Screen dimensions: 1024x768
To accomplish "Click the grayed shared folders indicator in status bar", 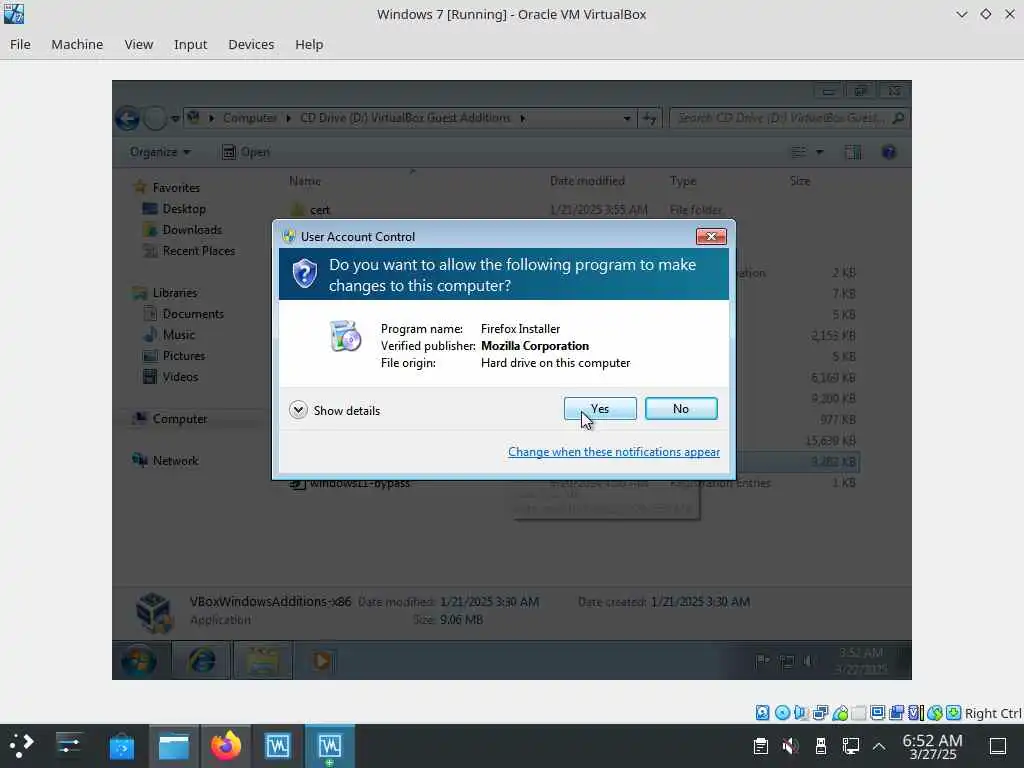I will click(859, 712).
